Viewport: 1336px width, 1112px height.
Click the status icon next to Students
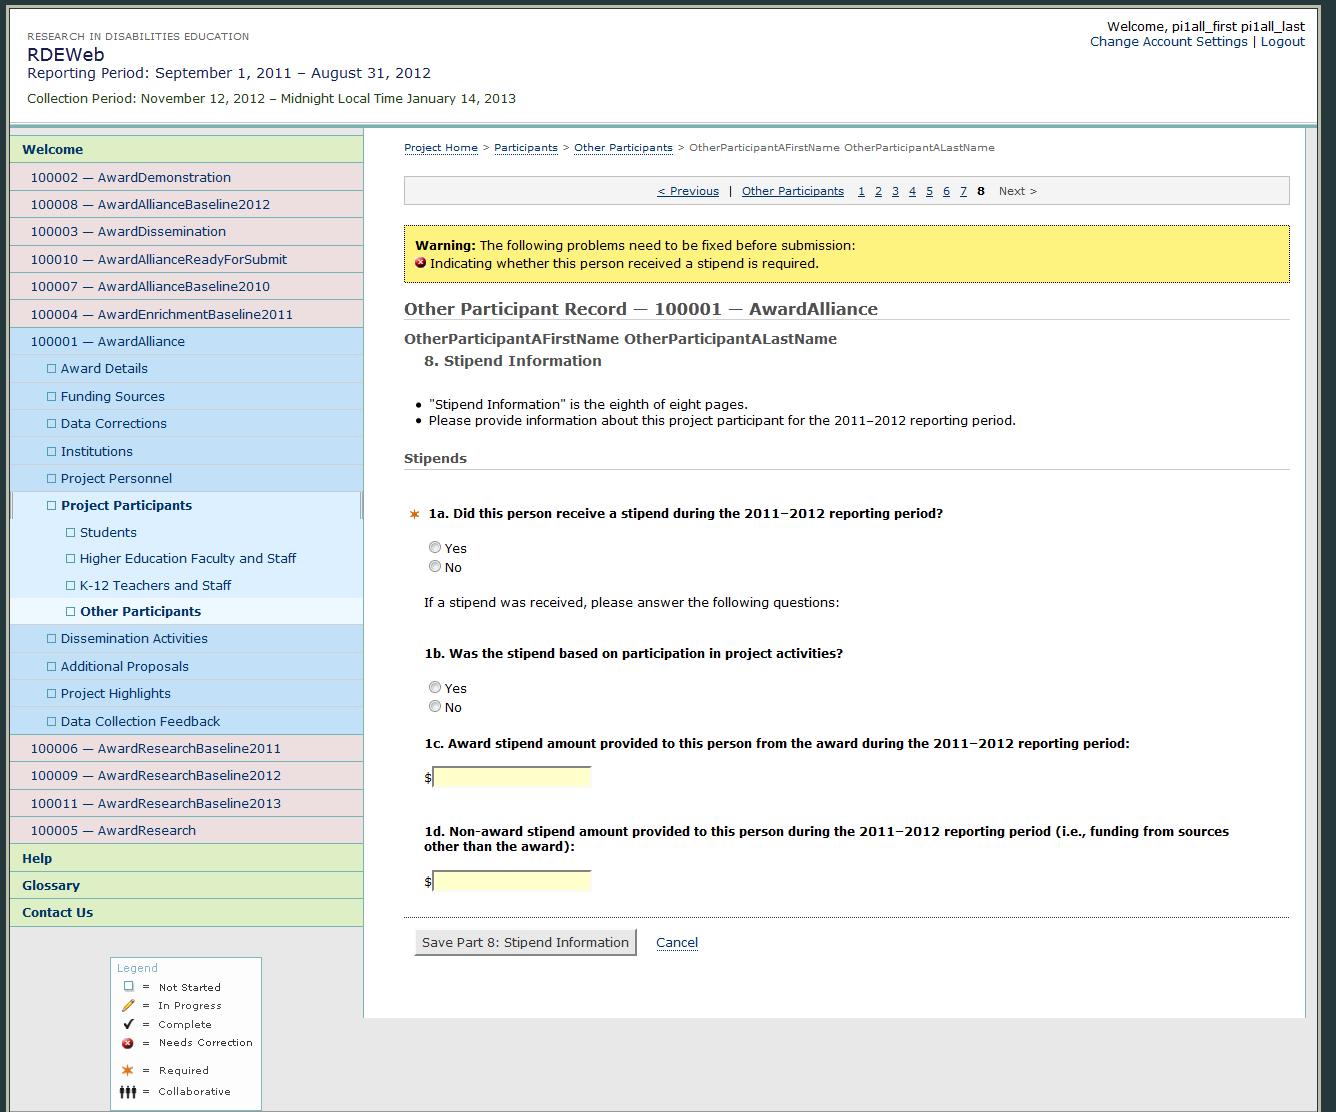[x=71, y=533]
